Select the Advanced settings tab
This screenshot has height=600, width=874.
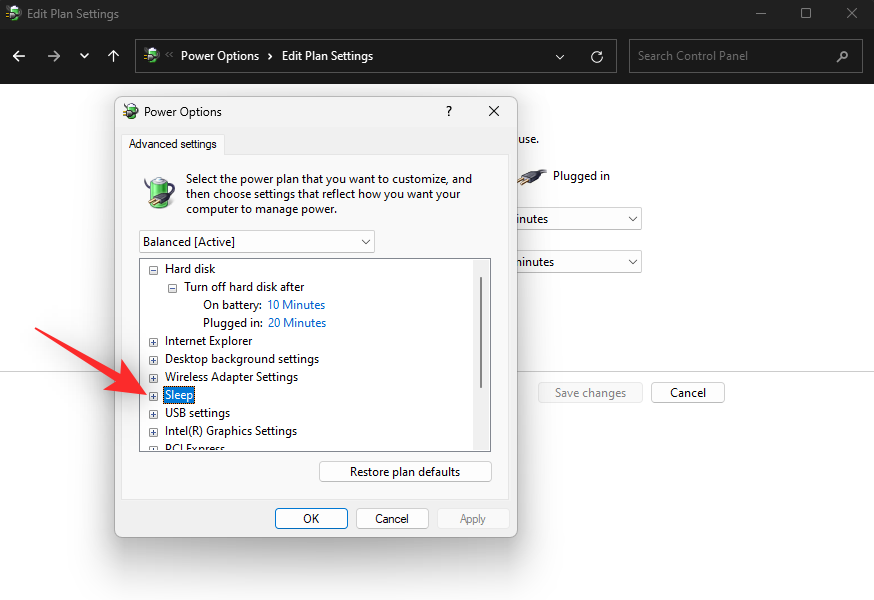173,144
